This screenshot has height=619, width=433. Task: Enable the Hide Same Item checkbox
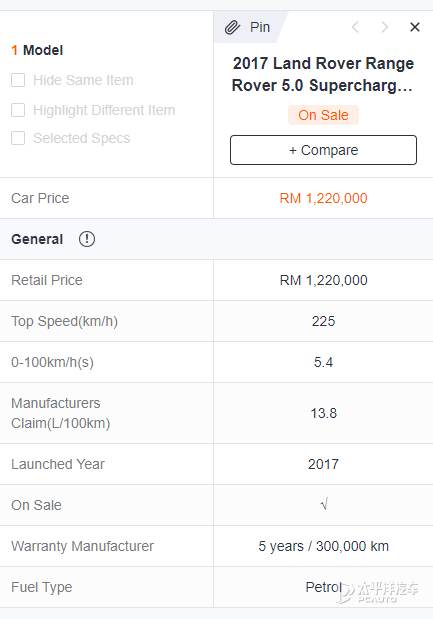click(x=18, y=80)
